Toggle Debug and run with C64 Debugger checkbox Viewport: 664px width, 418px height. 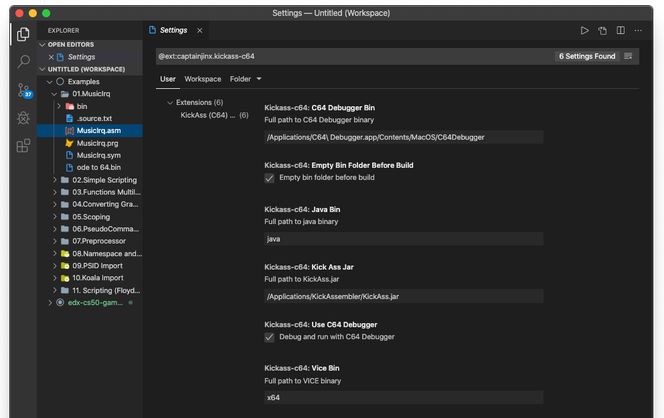tap(269, 337)
